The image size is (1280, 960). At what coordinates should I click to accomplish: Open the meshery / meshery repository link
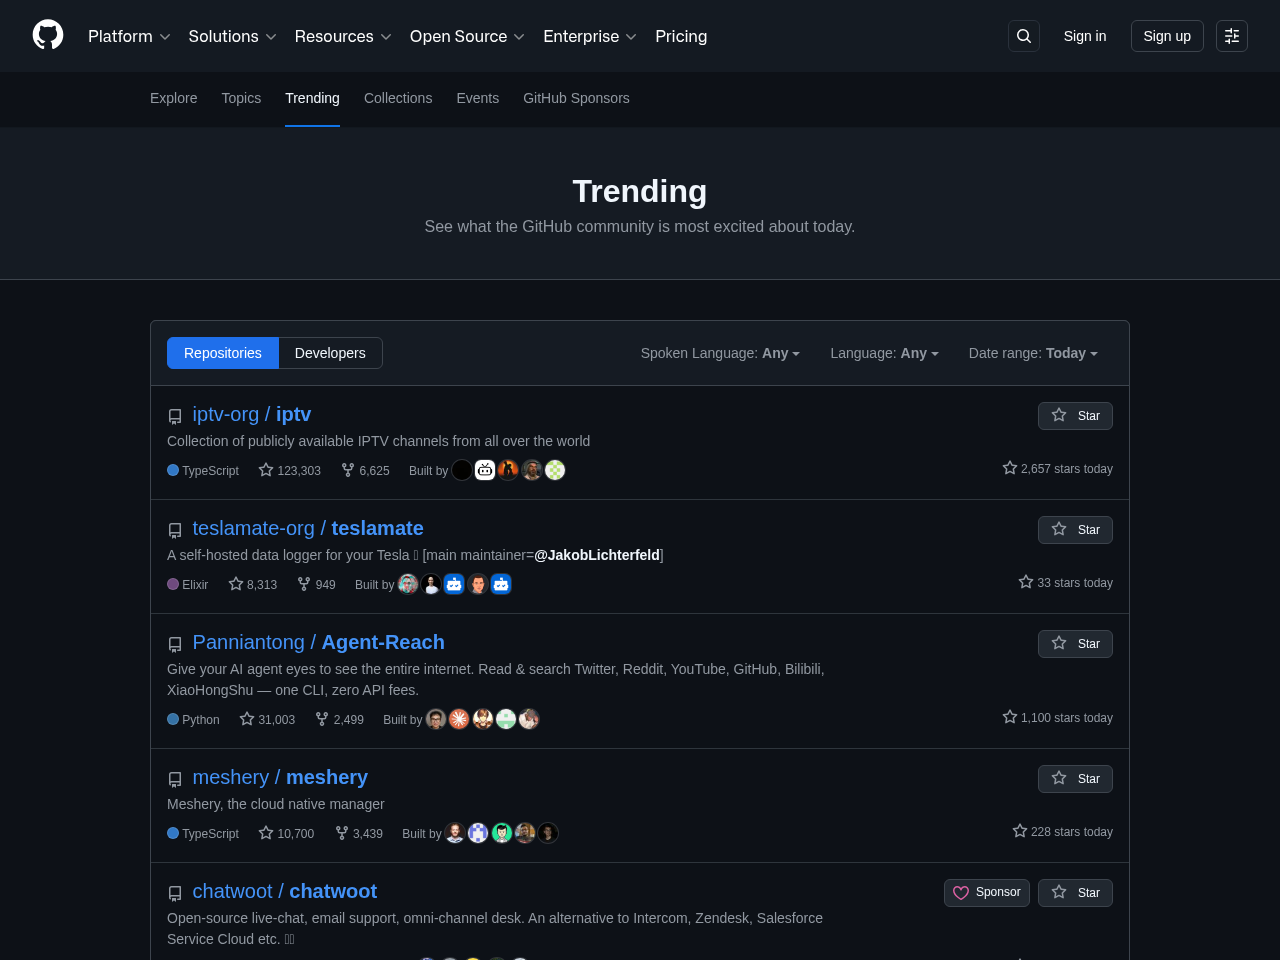tap(280, 777)
